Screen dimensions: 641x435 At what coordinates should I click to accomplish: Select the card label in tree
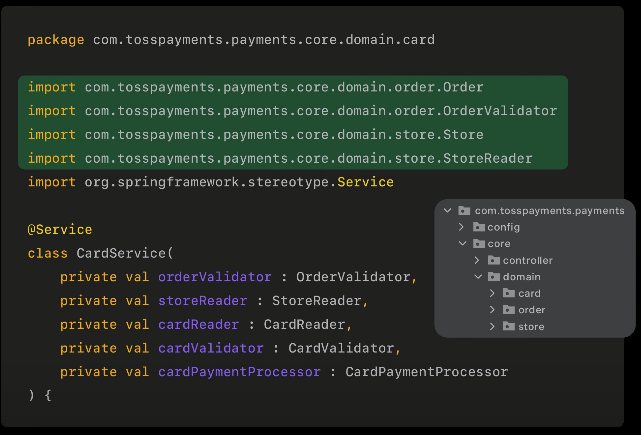pyautogui.click(x=529, y=294)
